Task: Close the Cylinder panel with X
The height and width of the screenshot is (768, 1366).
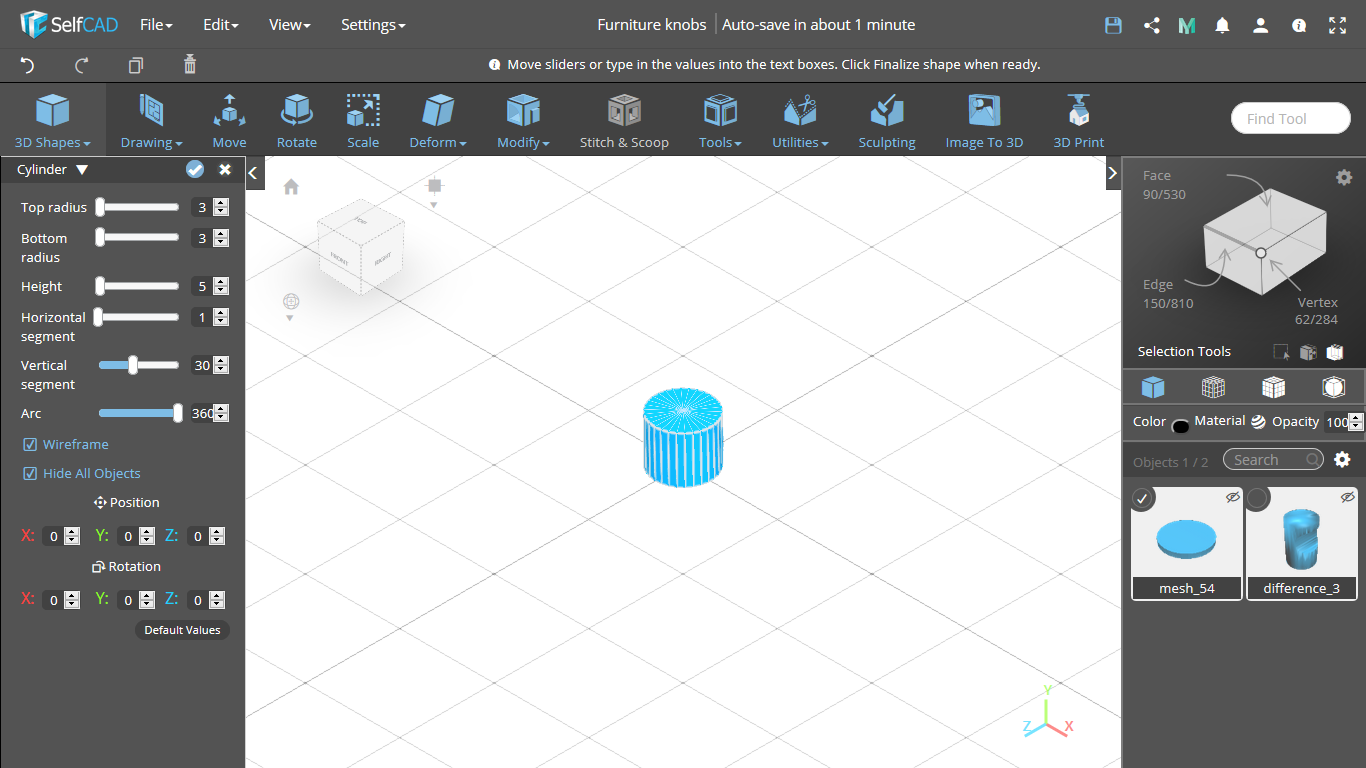Action: [x=225, y=170]
